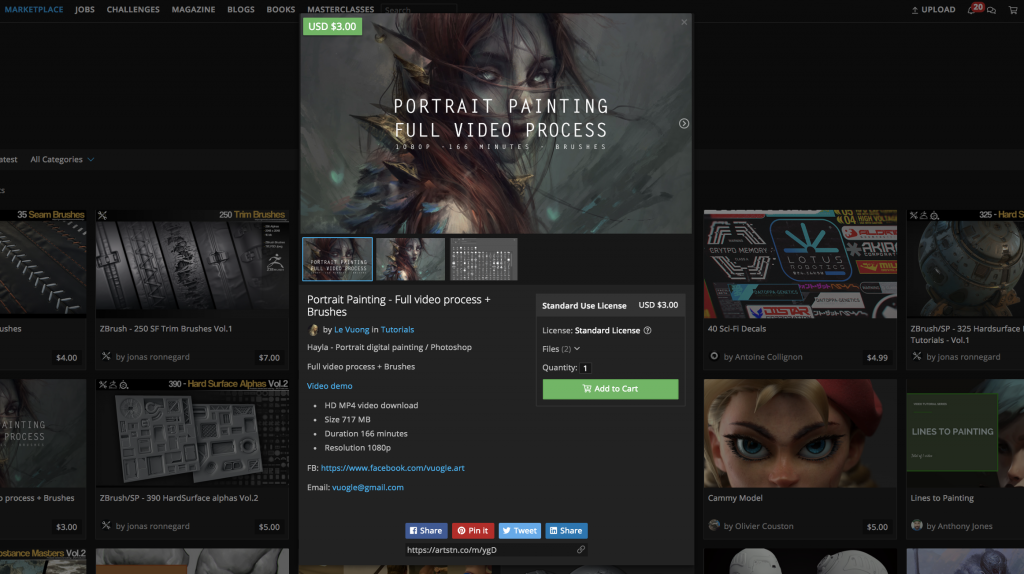Viewport: 1024px width, 574px height.
Task: Open ZBrush/SP - 390 HardSurface alphas Vol.2 title
Action: tap(179, 498)
